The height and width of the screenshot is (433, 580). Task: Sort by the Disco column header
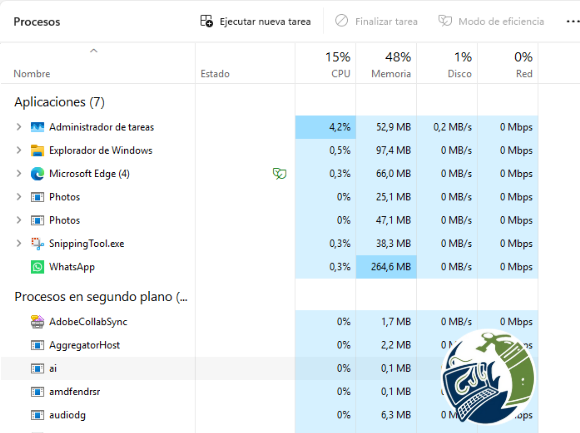click(x=447, y=64)
